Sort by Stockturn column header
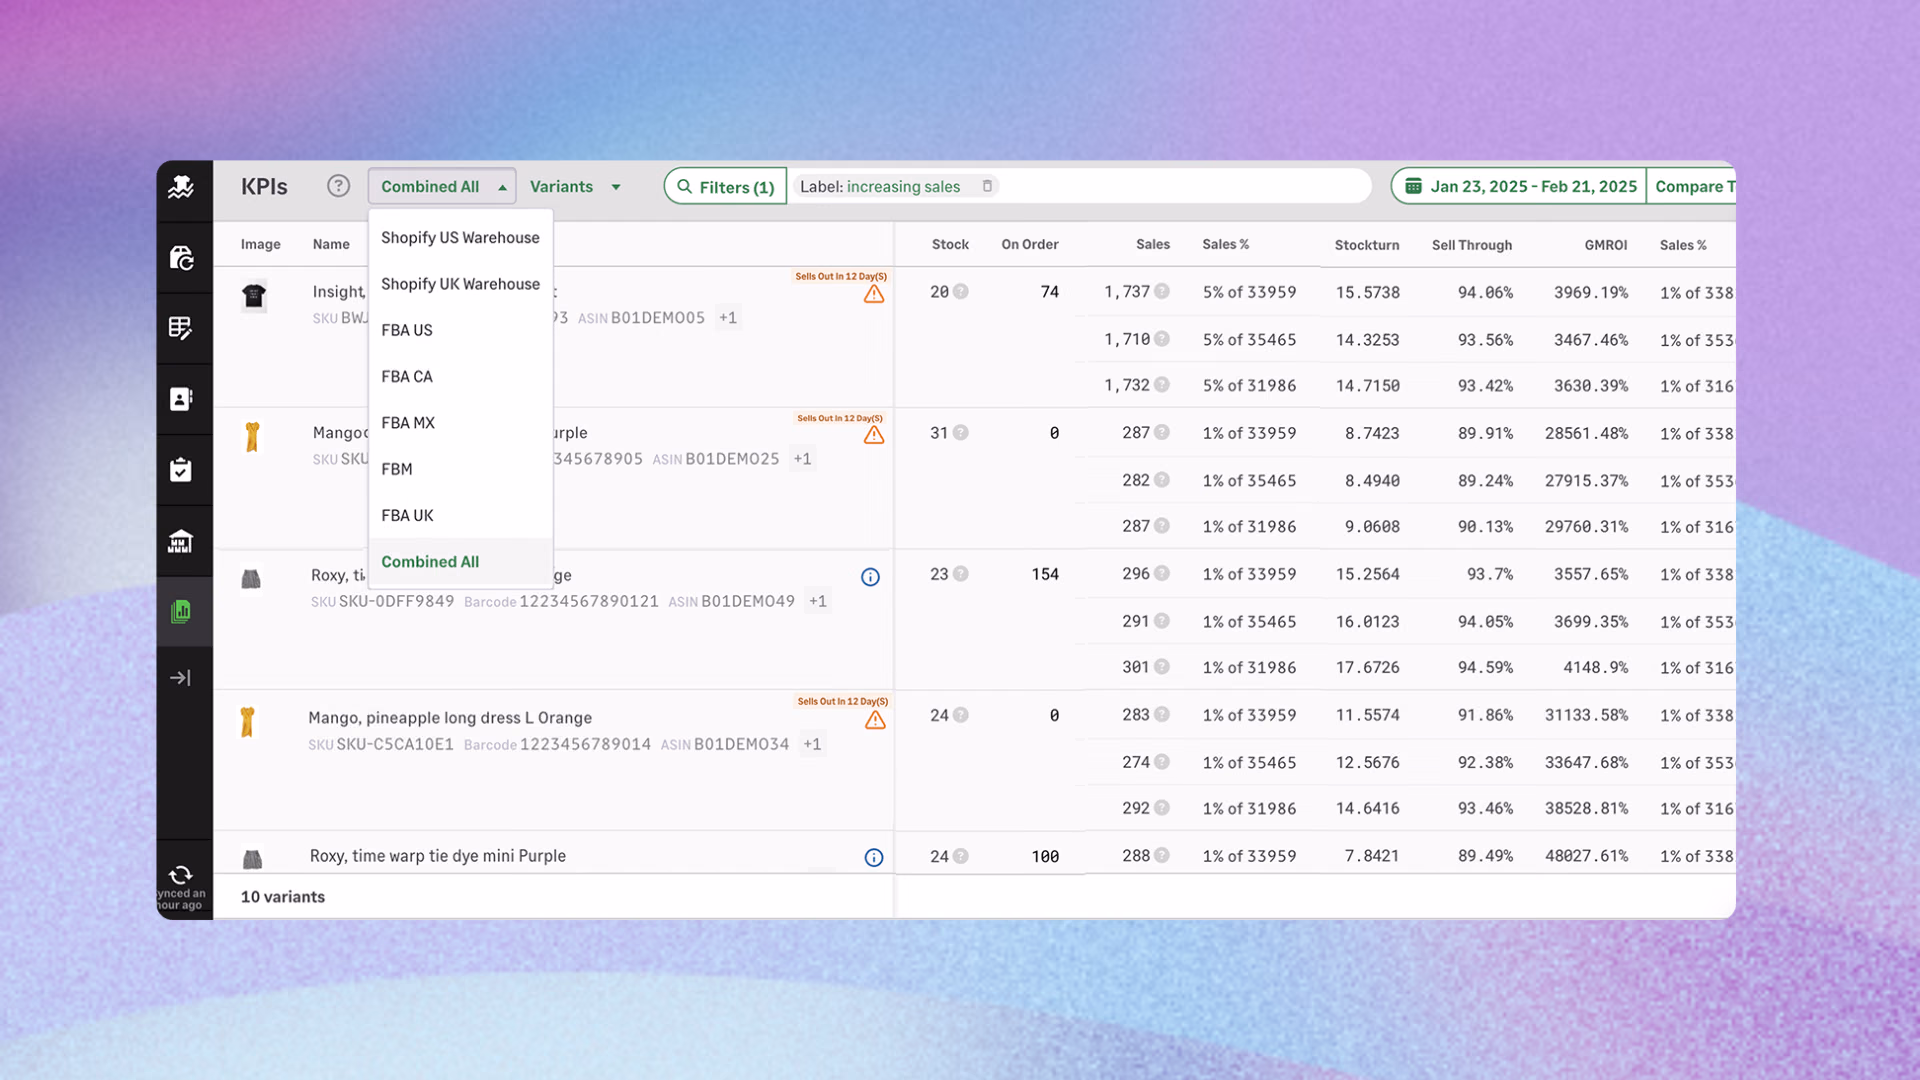The image size is (1920, 1080). [x=1366, y=245]
